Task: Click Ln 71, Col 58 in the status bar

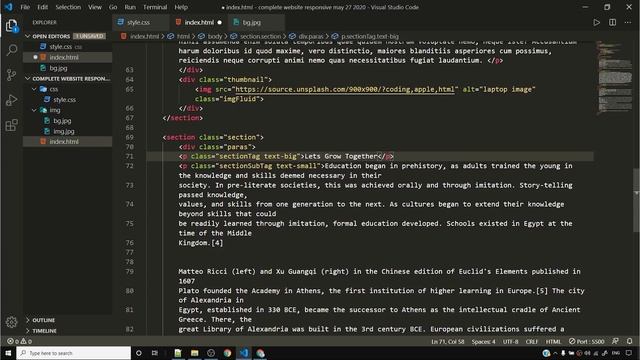Action: 448,341
